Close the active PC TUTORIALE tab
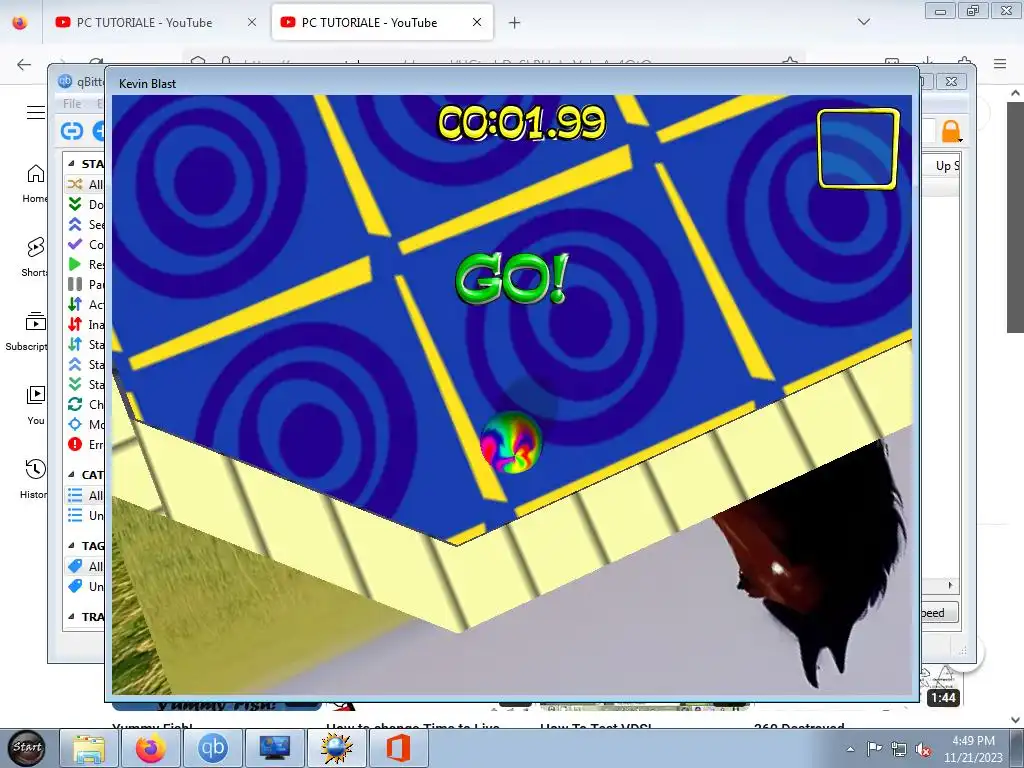 477,22
